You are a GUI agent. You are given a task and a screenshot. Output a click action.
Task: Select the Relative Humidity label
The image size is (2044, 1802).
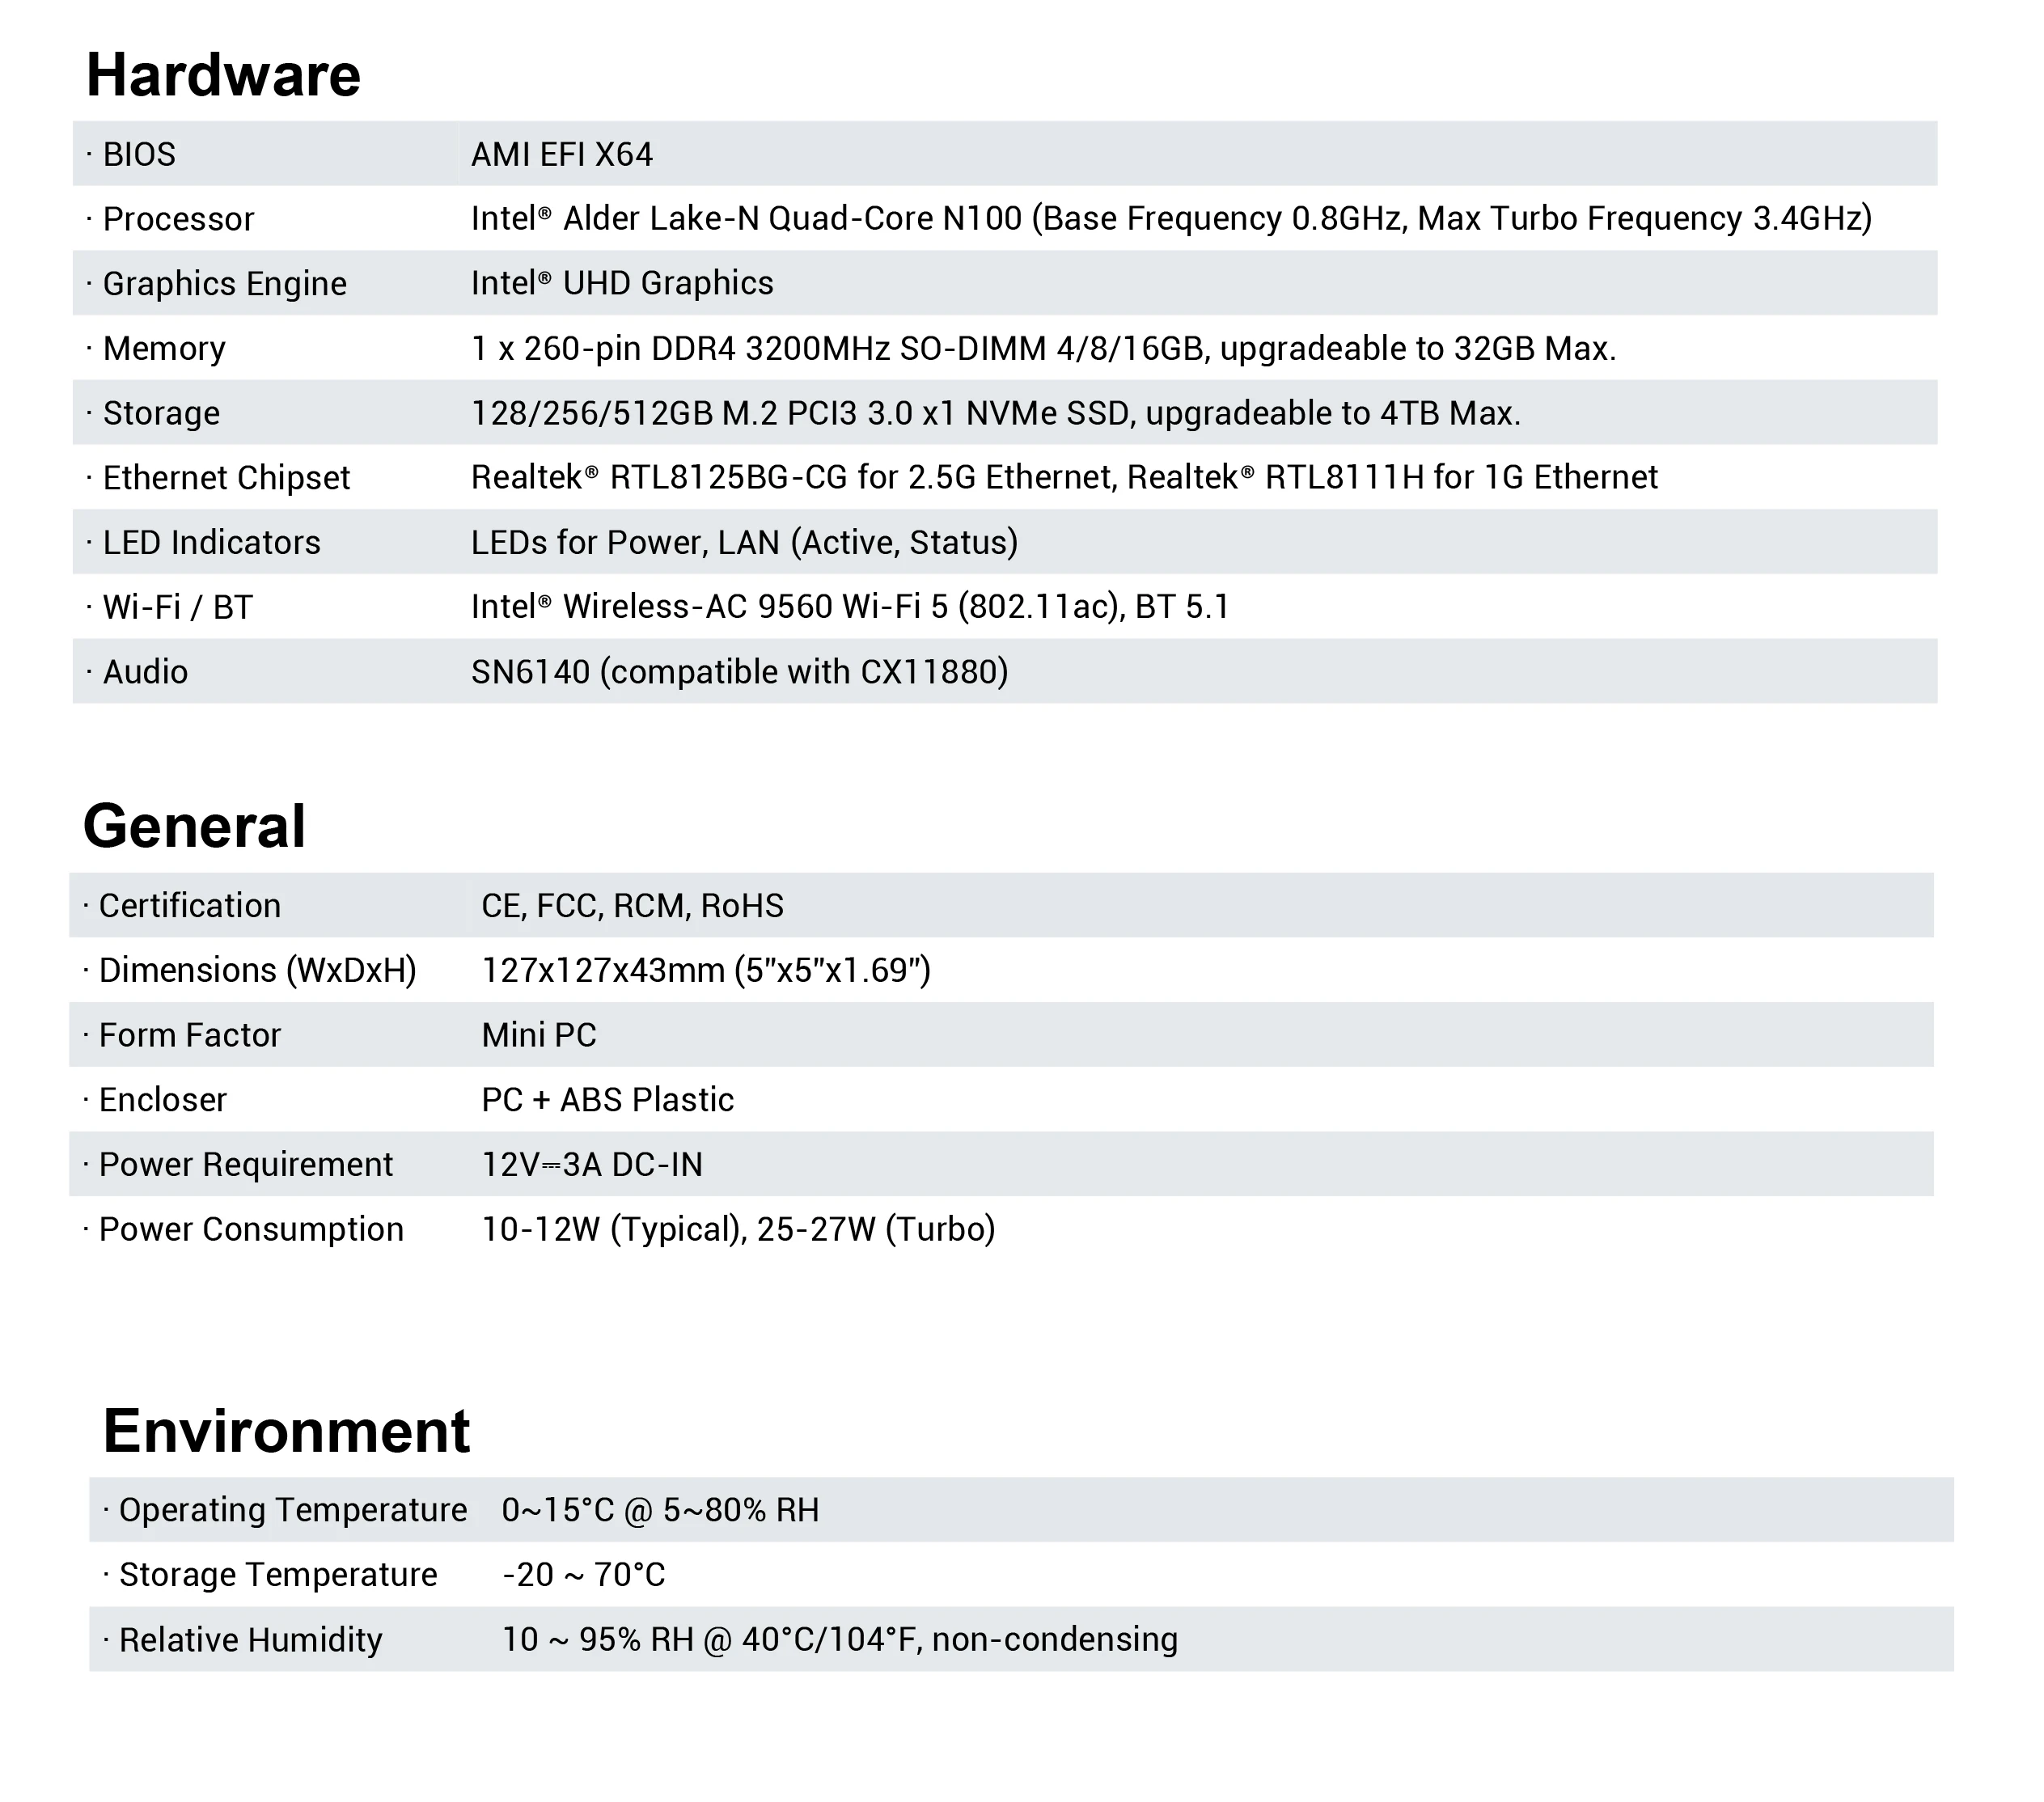[250, 1640]
